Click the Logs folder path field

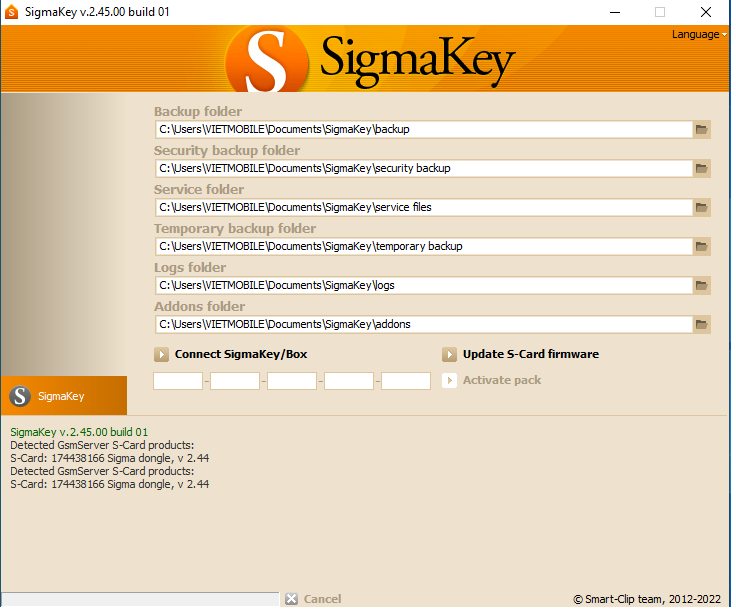pos(424,285)
